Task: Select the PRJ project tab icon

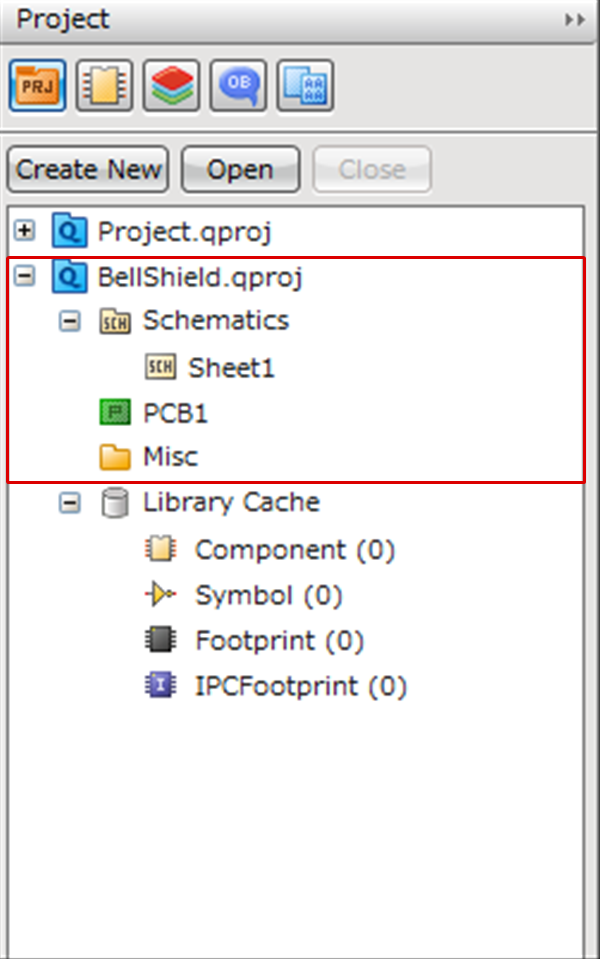Action: point(38,87)
